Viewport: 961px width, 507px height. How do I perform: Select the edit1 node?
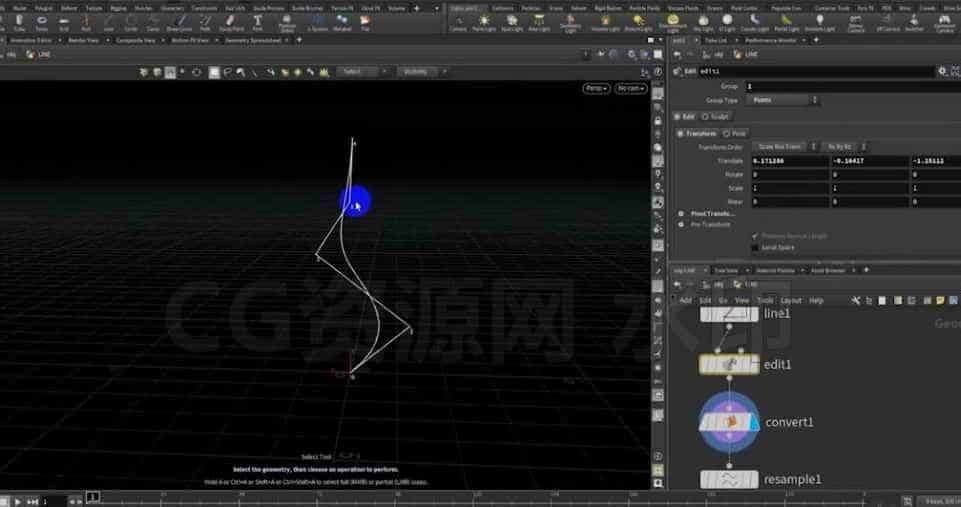coord(729,365)
